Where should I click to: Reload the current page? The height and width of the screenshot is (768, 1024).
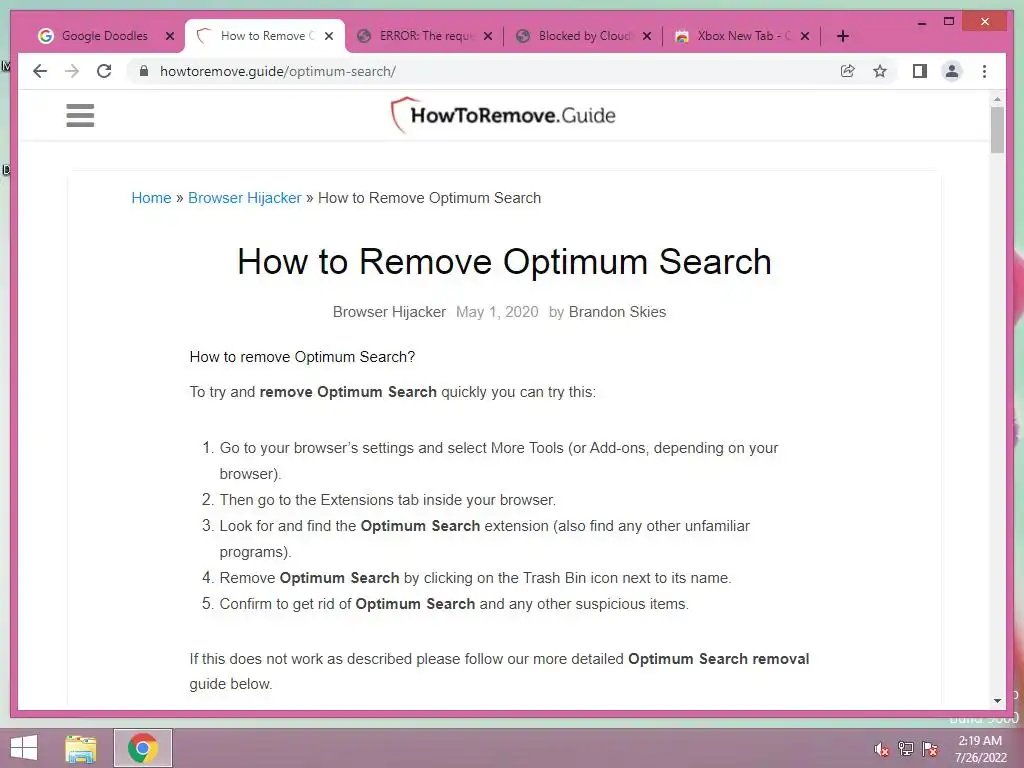pyautogui.click(x=104, y=71)
